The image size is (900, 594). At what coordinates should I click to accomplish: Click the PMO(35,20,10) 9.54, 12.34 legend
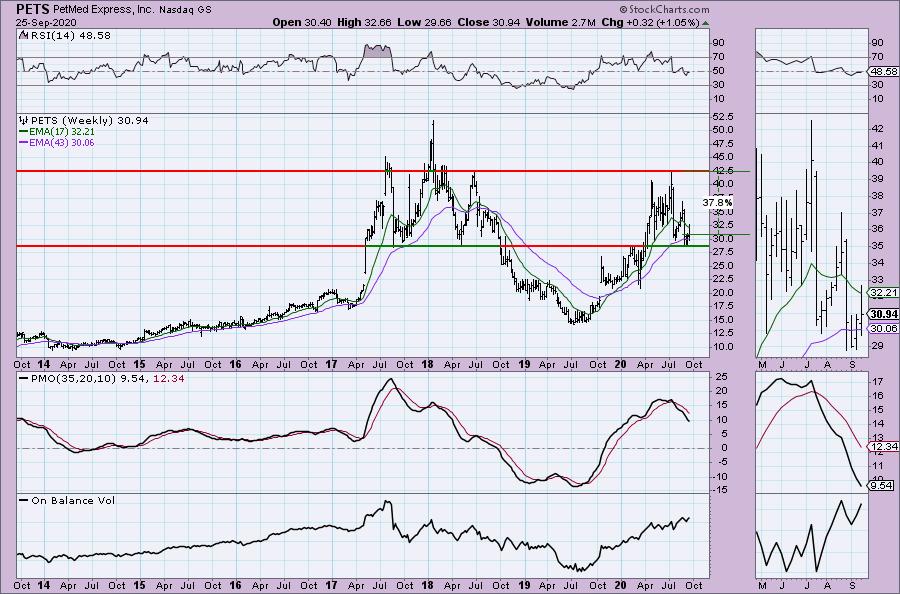point(102,379)
